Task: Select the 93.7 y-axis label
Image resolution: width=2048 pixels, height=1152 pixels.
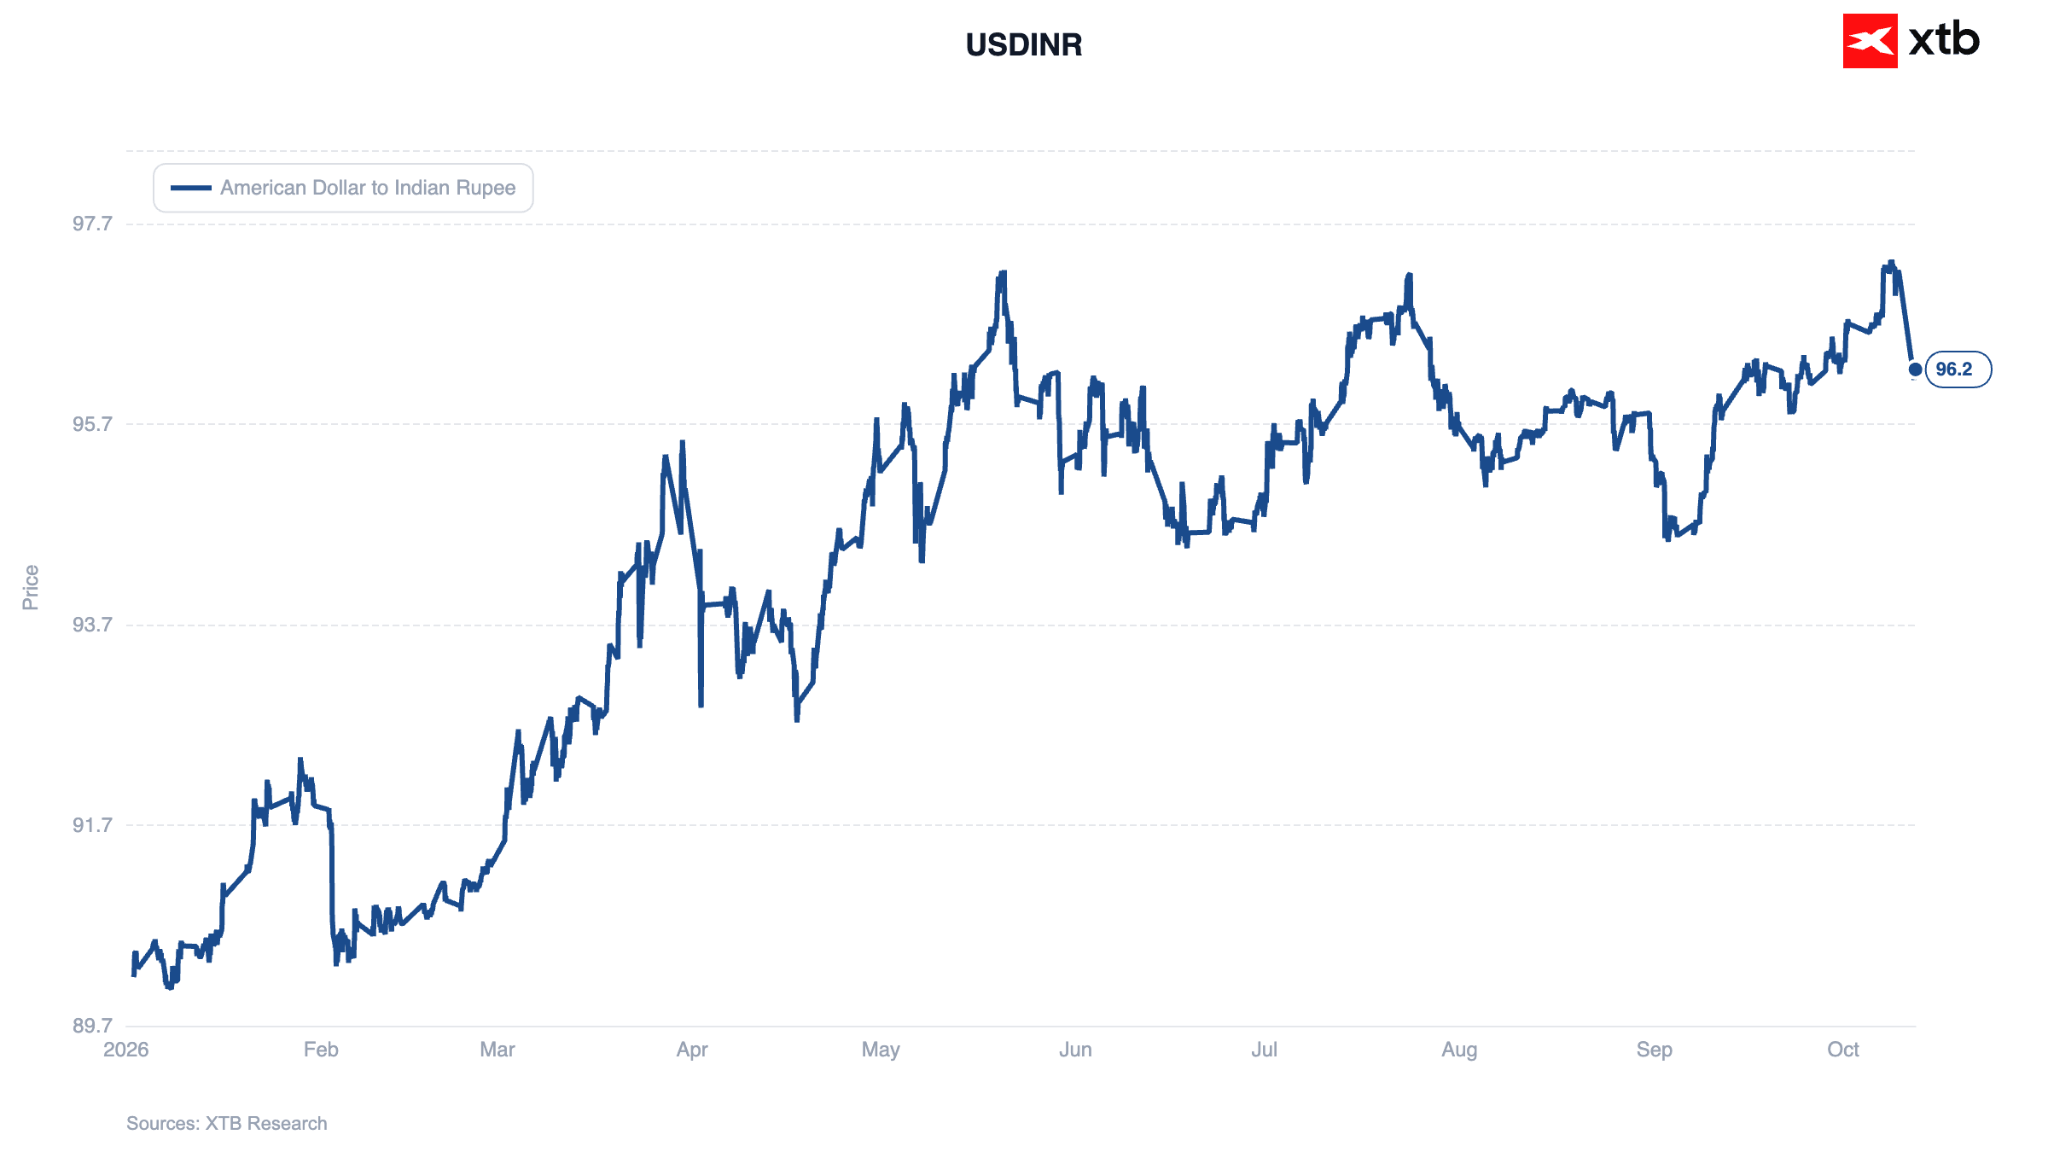Action: pos(92,625)
